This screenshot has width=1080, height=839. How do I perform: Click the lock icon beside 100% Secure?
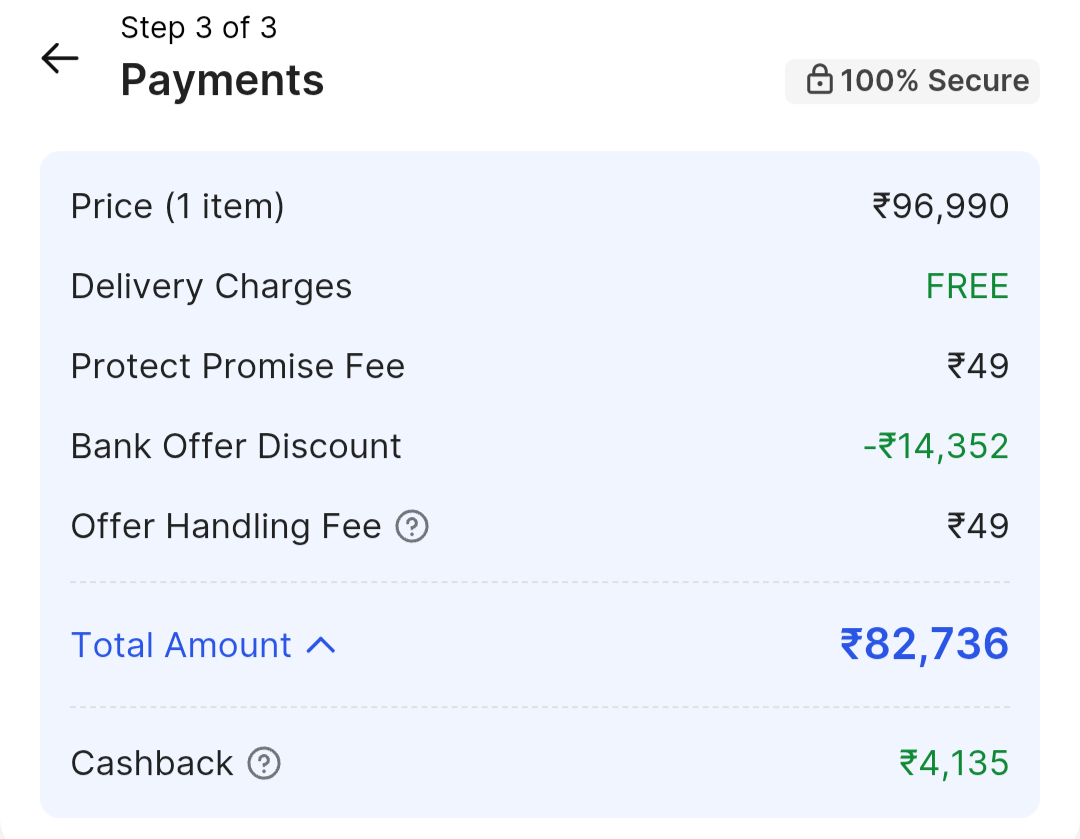[819, 81]
